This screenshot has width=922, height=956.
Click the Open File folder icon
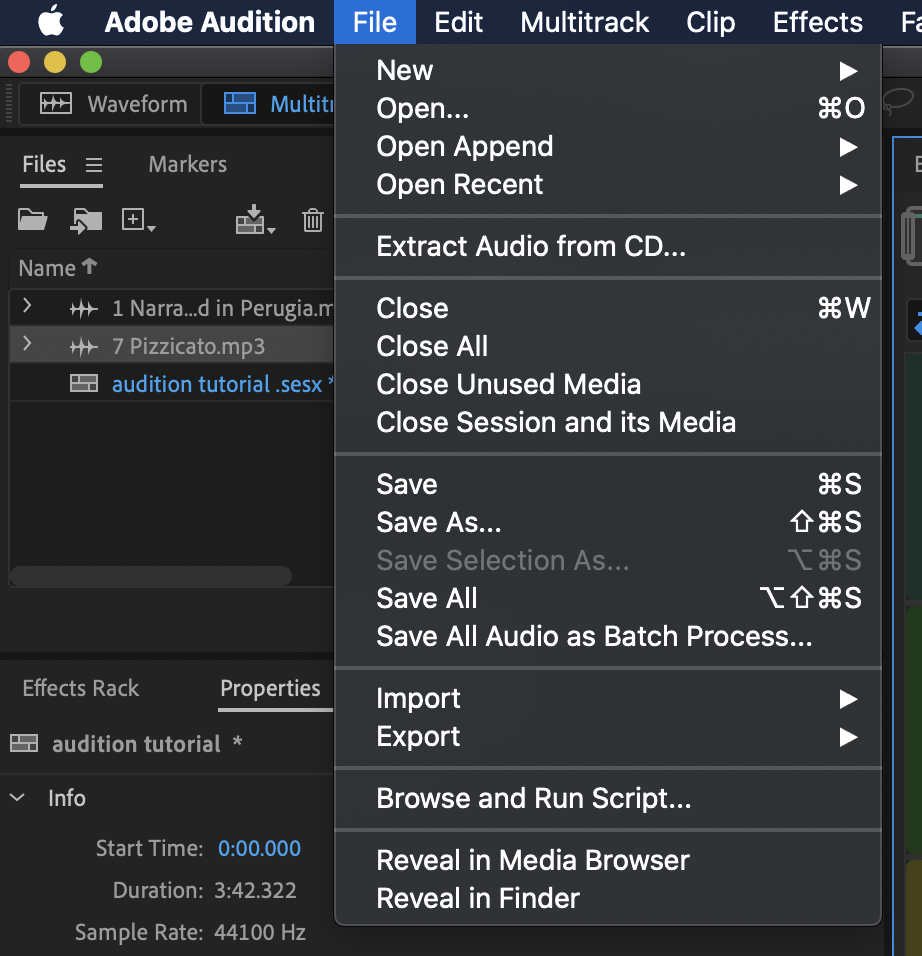point(32,219)
